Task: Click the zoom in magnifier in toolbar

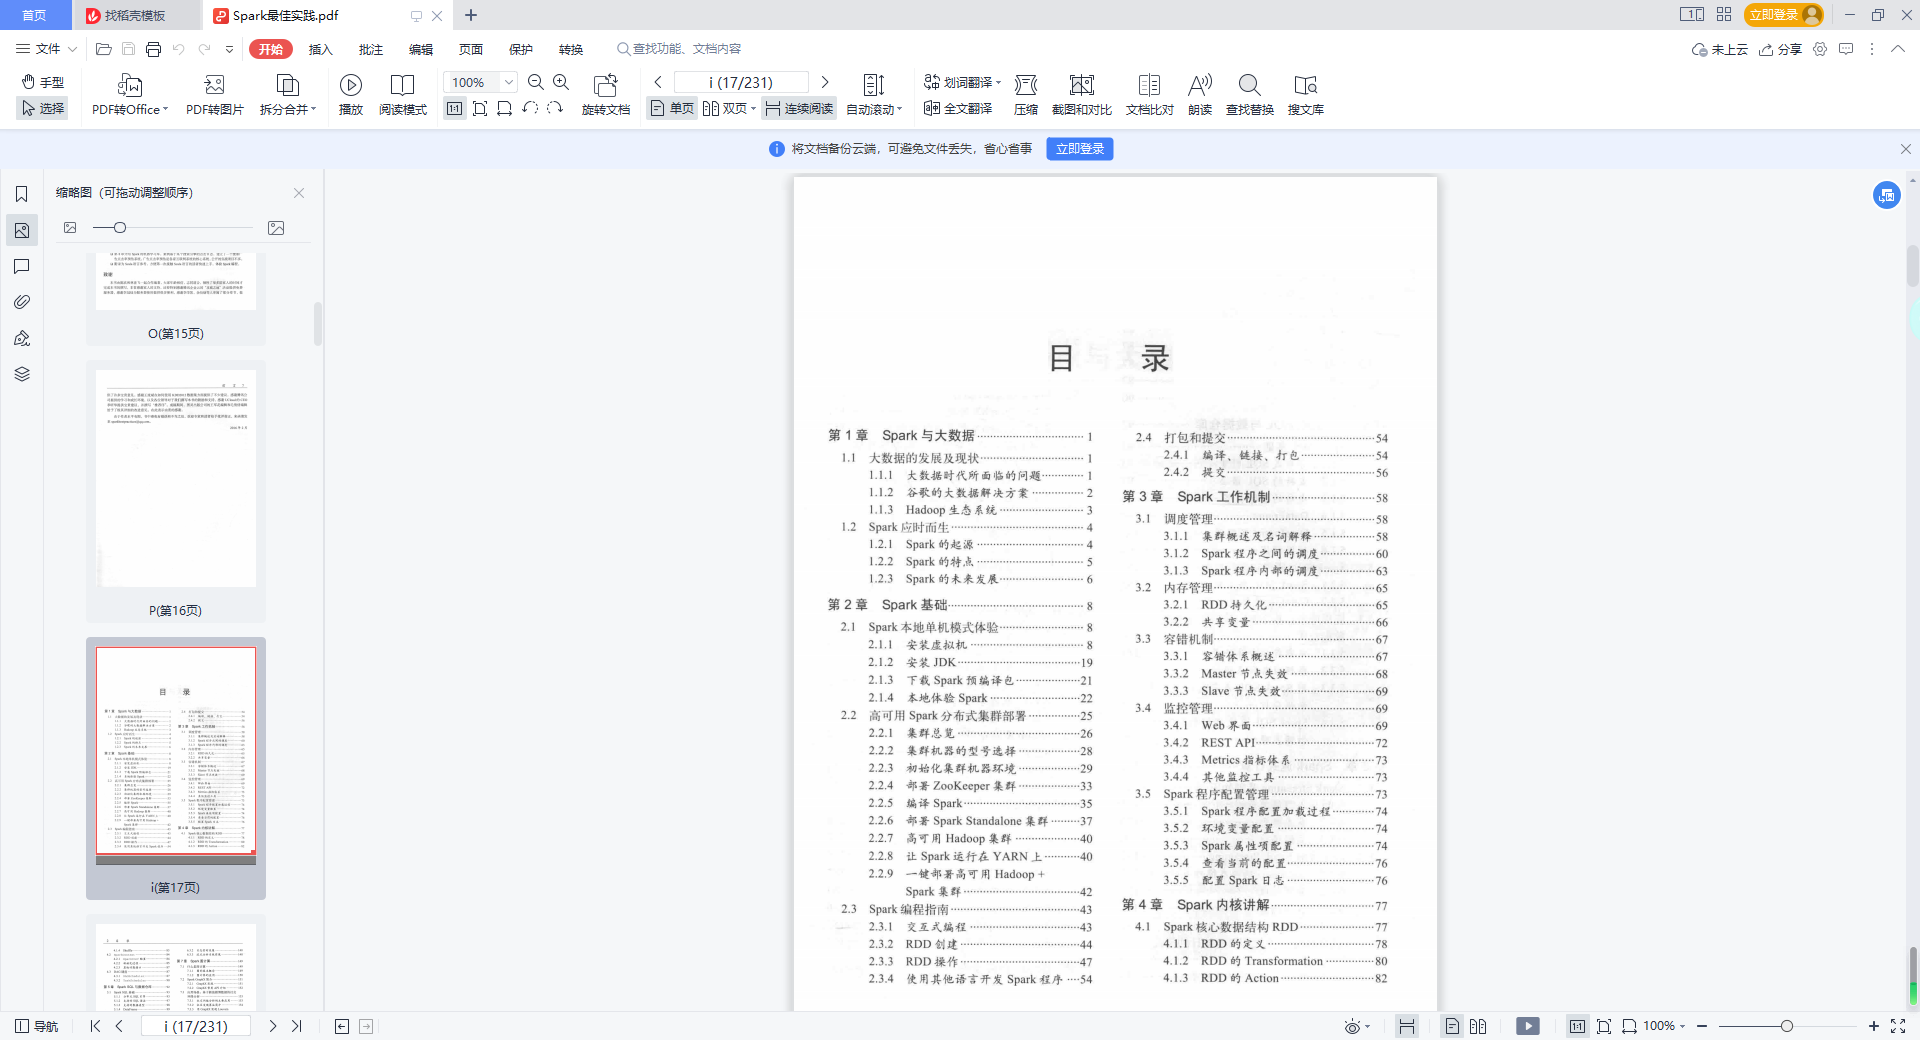Action: click(x=561, y=82)
